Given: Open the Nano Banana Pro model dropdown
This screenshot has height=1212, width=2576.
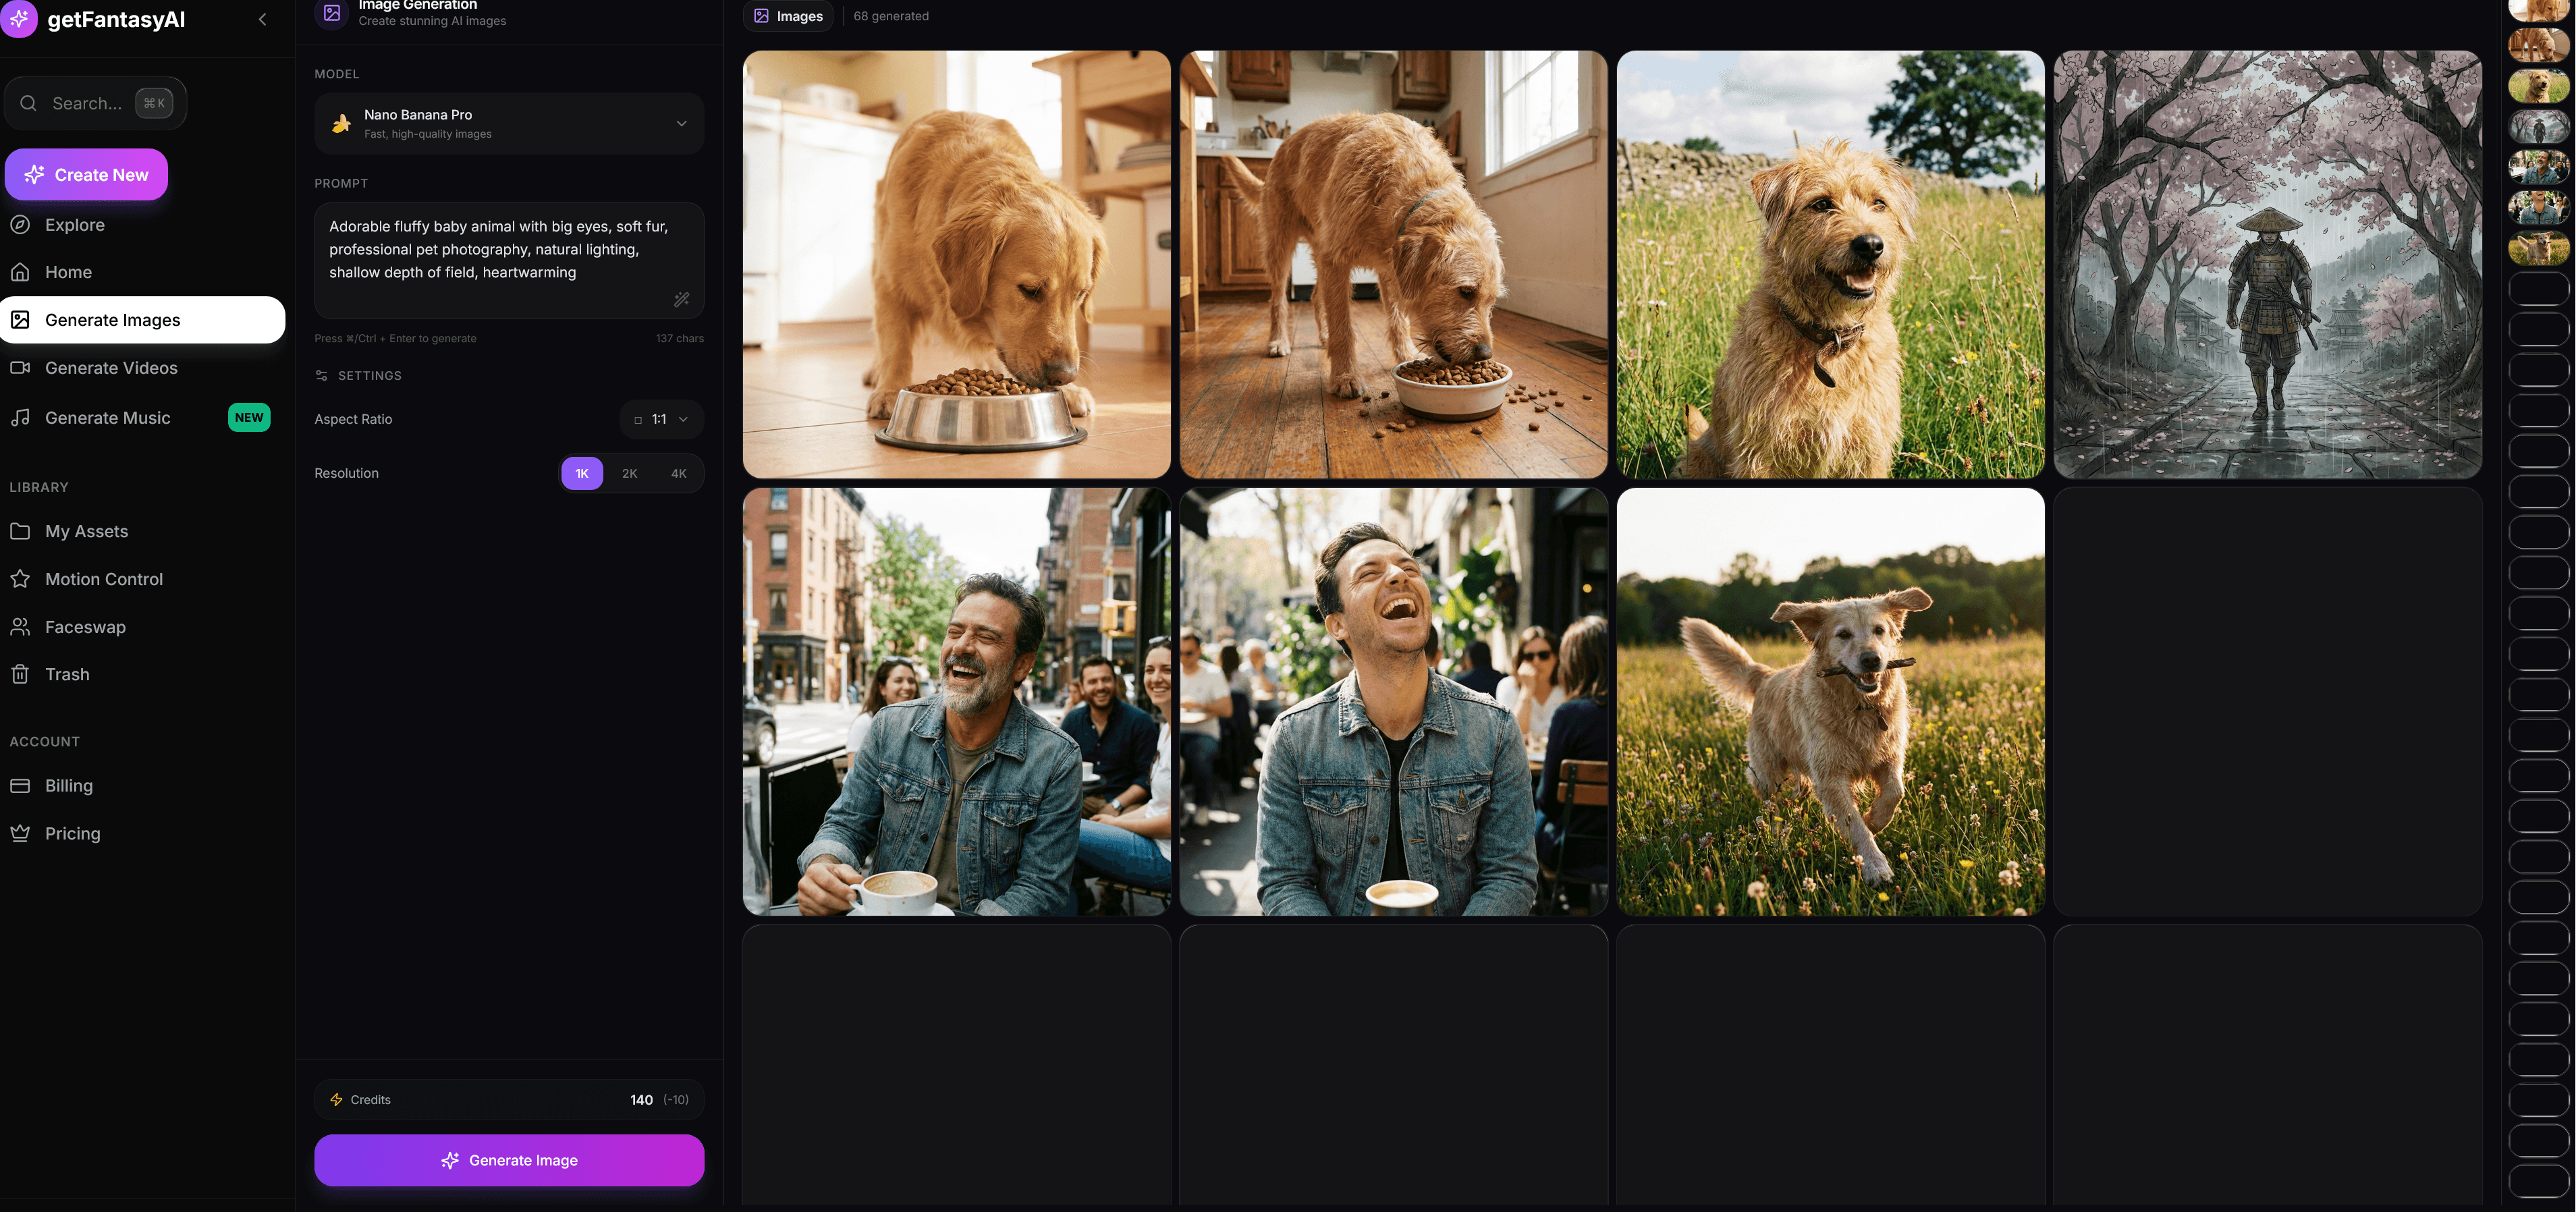Looking at the screenshot, I should click(x=509, y=124).
